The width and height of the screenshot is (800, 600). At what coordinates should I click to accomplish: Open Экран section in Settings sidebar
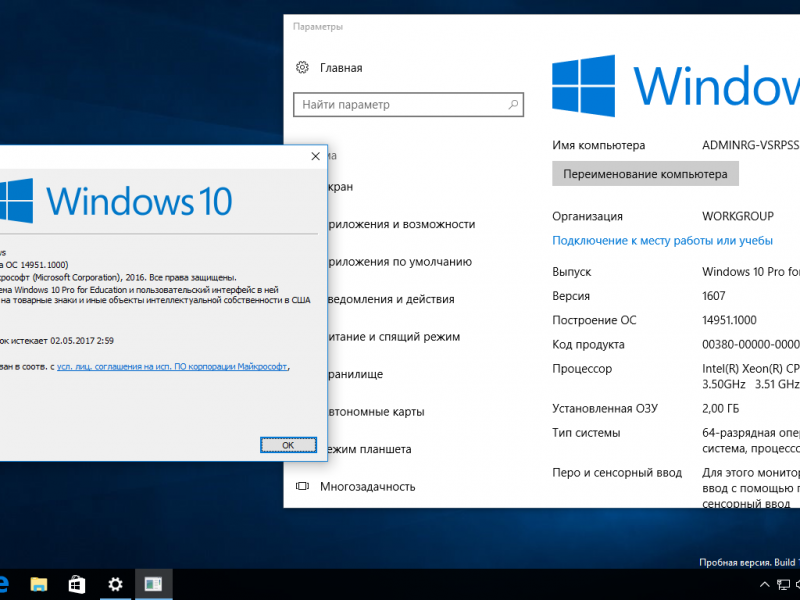(x=340, y=187)
